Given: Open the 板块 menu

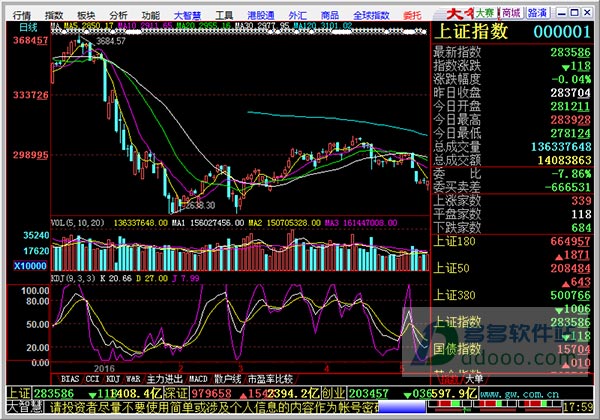Looking at the screenshot, I should [x=86, y=15].
